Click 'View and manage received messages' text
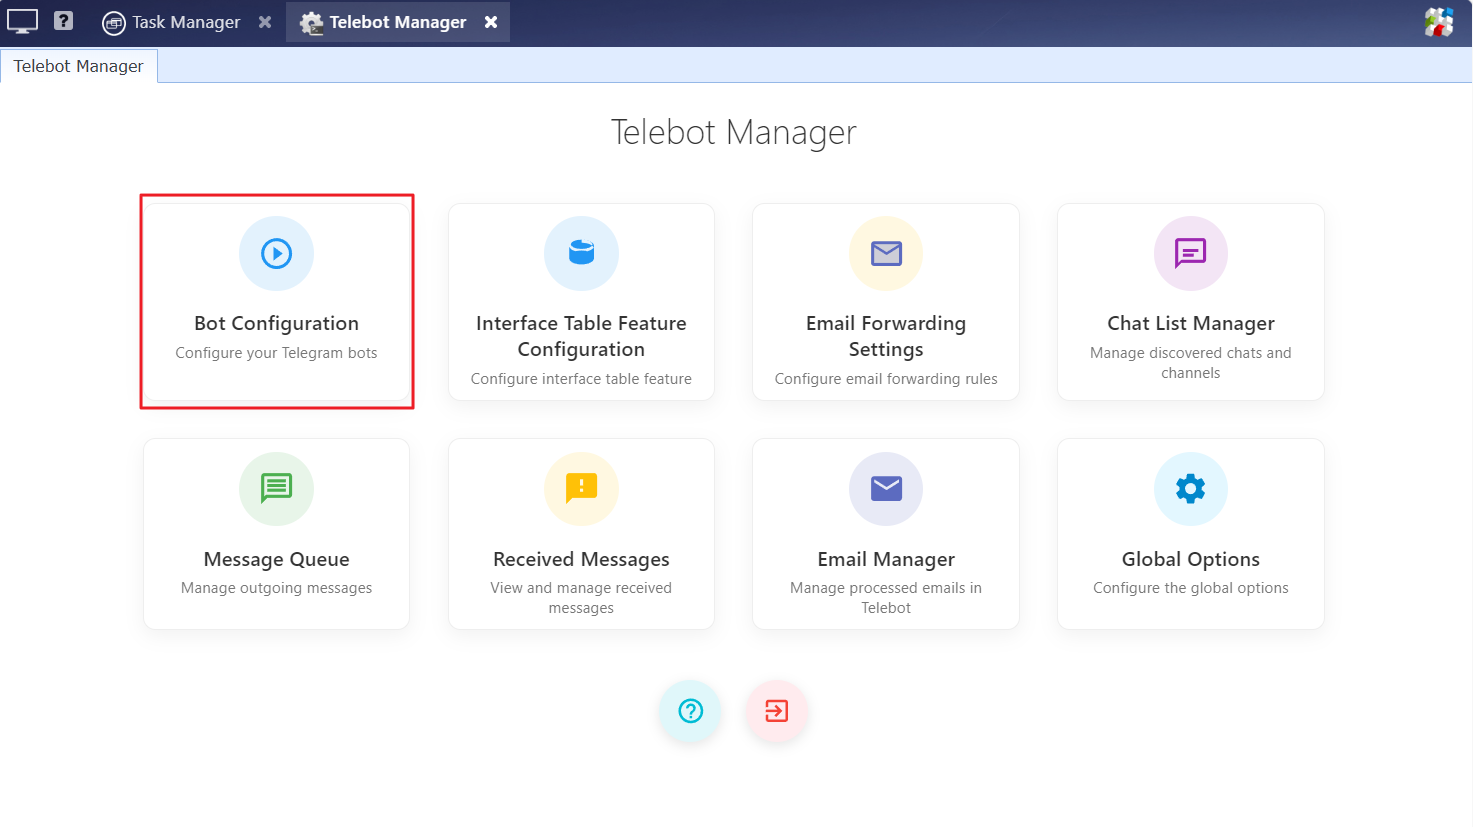This screenshot has width=1473, height=827. point(581,598)
